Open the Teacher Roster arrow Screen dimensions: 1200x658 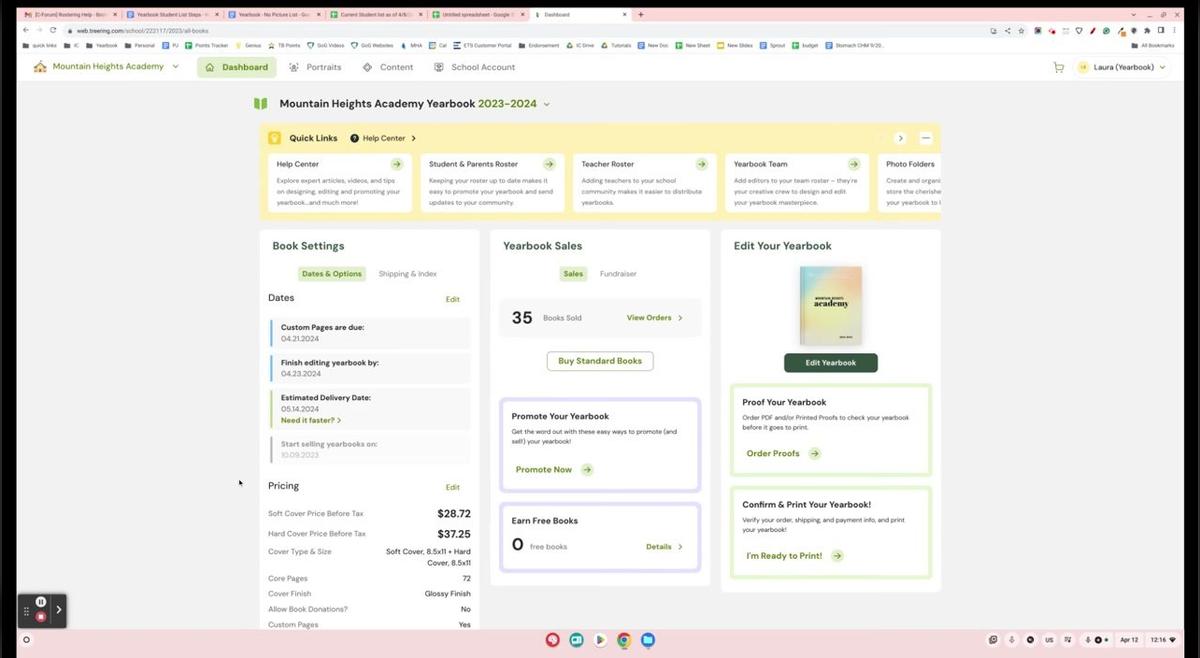[x=701, y=164]
